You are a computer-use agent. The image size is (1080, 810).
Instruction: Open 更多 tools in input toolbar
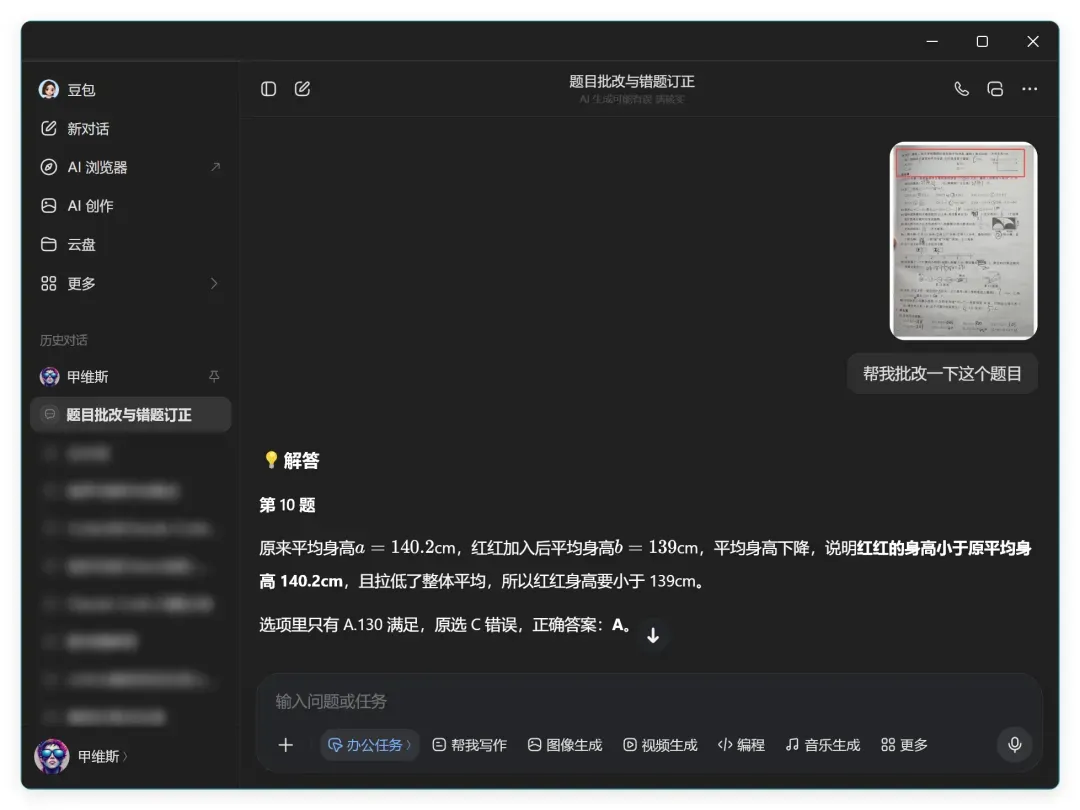[x=904, y=745]
